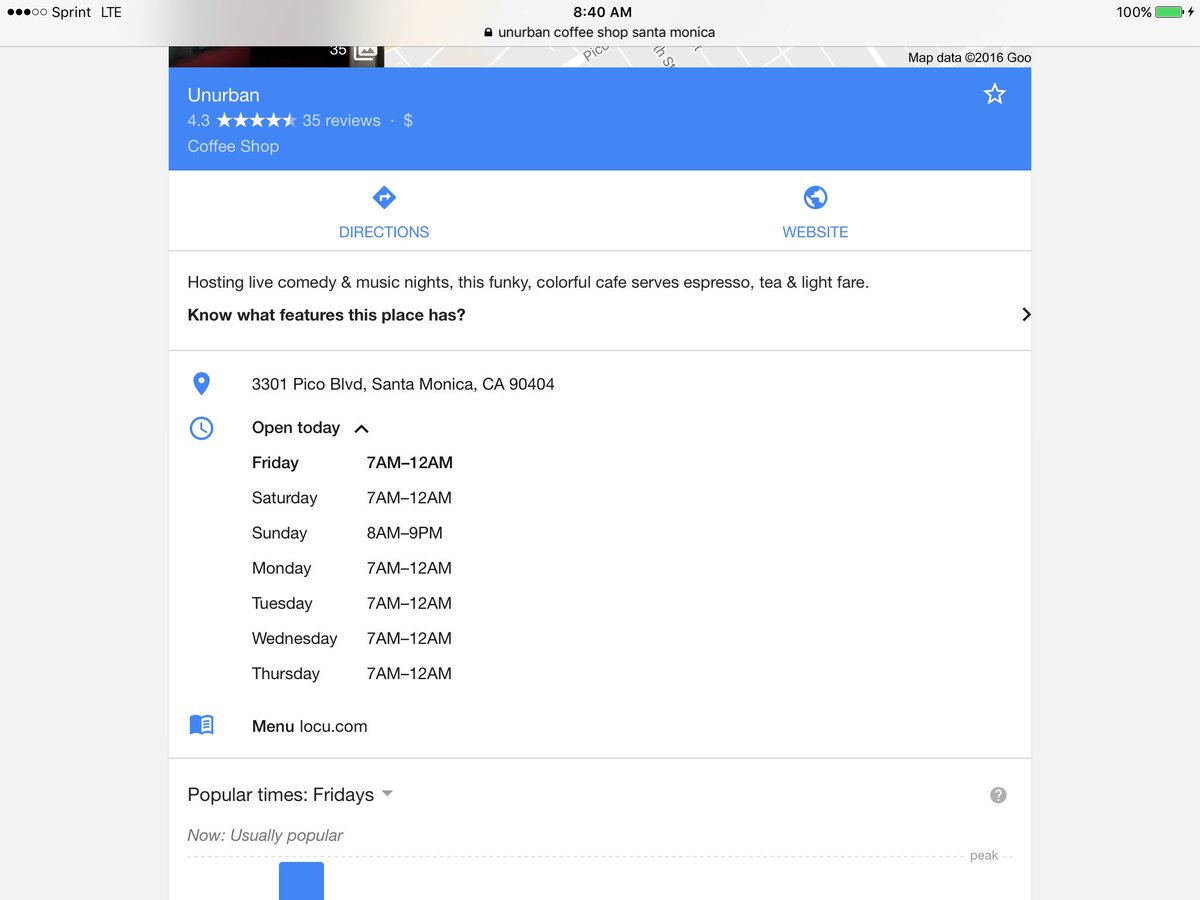
Task: Select the Saturday hours row
Action: pos(352,498)
